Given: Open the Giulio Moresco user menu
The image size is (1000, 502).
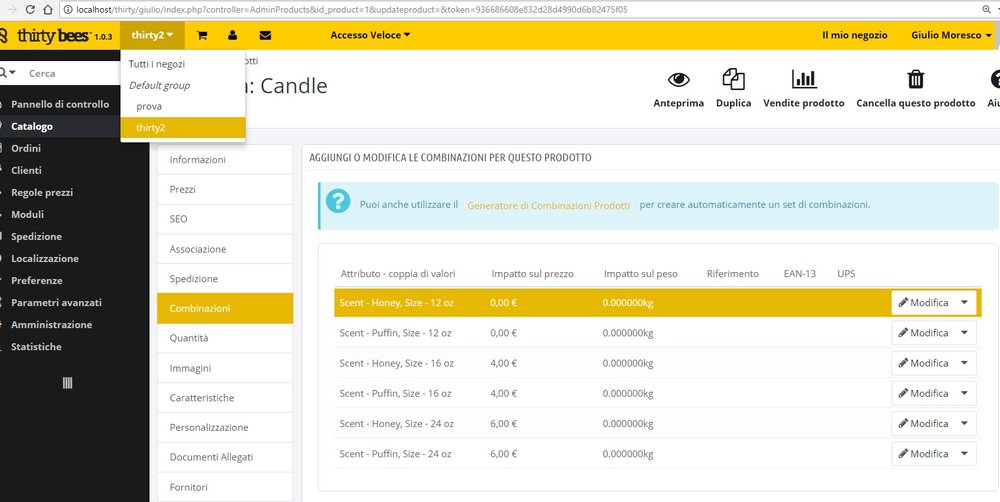Looking at the screenshot, I should [x=951, y=35].
